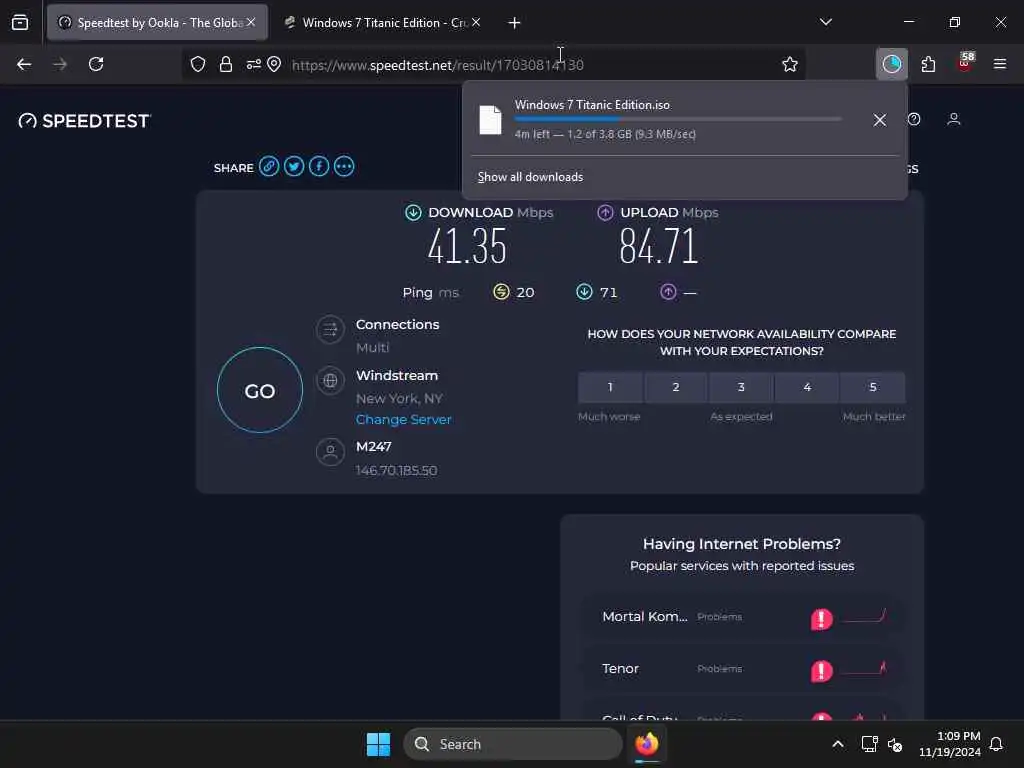Click the taskbar Search box

513,744
